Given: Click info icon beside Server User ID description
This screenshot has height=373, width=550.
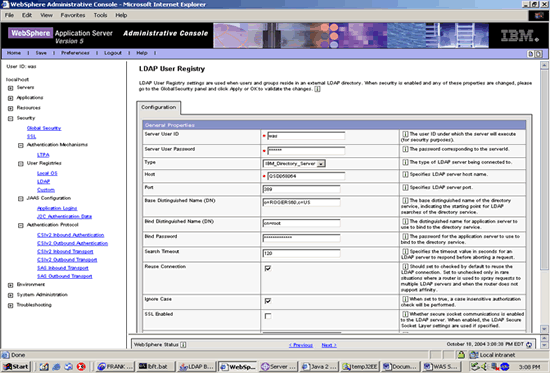Looking at the screenshot, I should tap(405, 134).
